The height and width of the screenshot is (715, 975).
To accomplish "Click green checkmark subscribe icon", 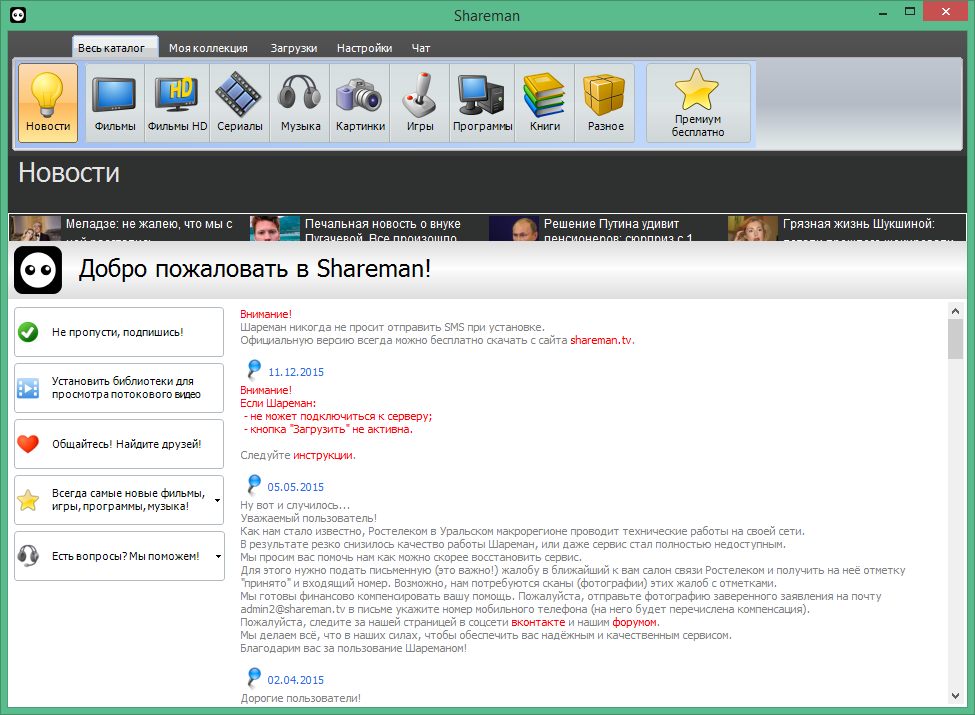I will (28, 332).
